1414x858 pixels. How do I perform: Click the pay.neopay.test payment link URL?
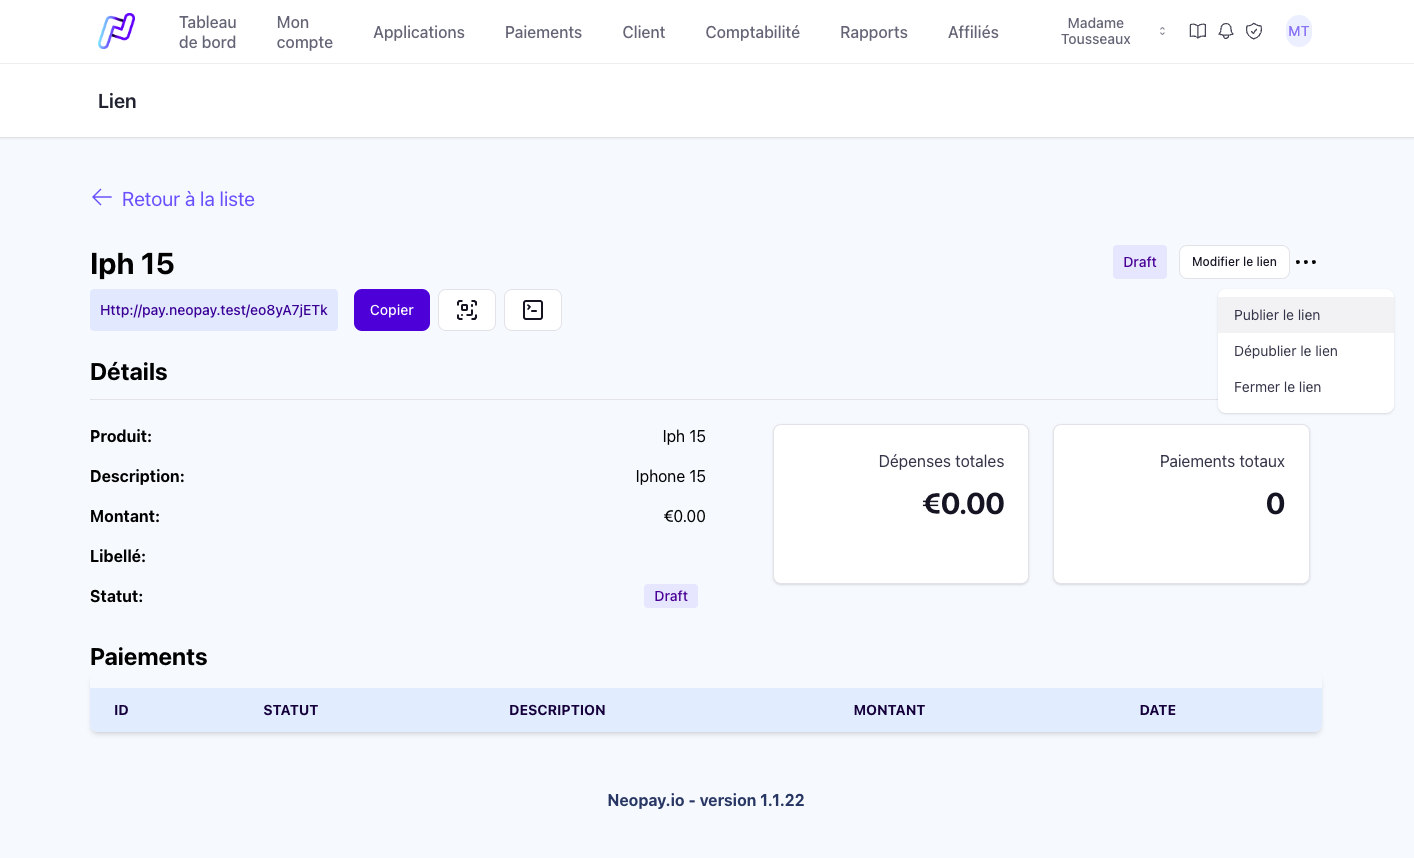point(214,310)
